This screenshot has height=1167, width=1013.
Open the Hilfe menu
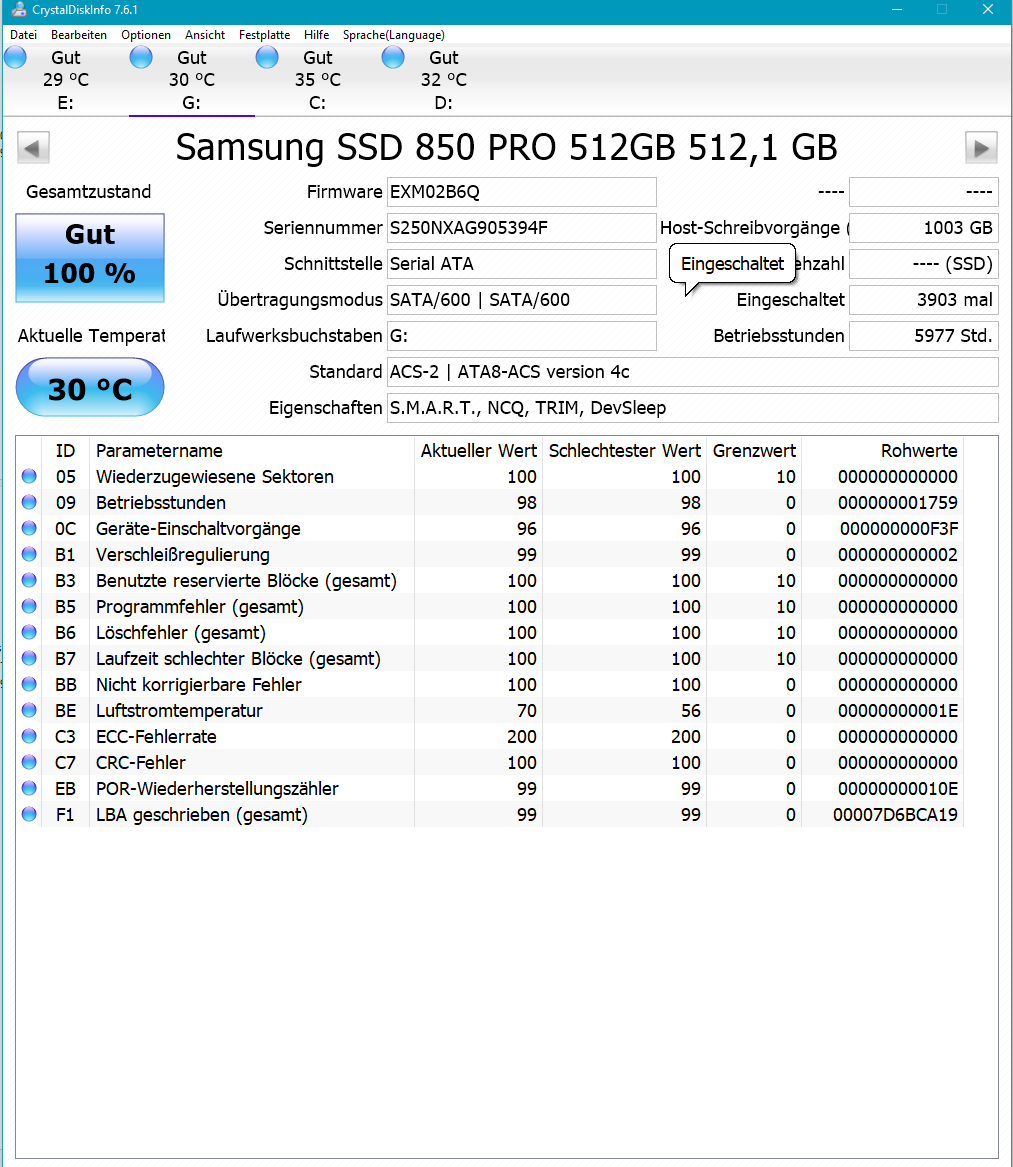[x=316, y=35]
